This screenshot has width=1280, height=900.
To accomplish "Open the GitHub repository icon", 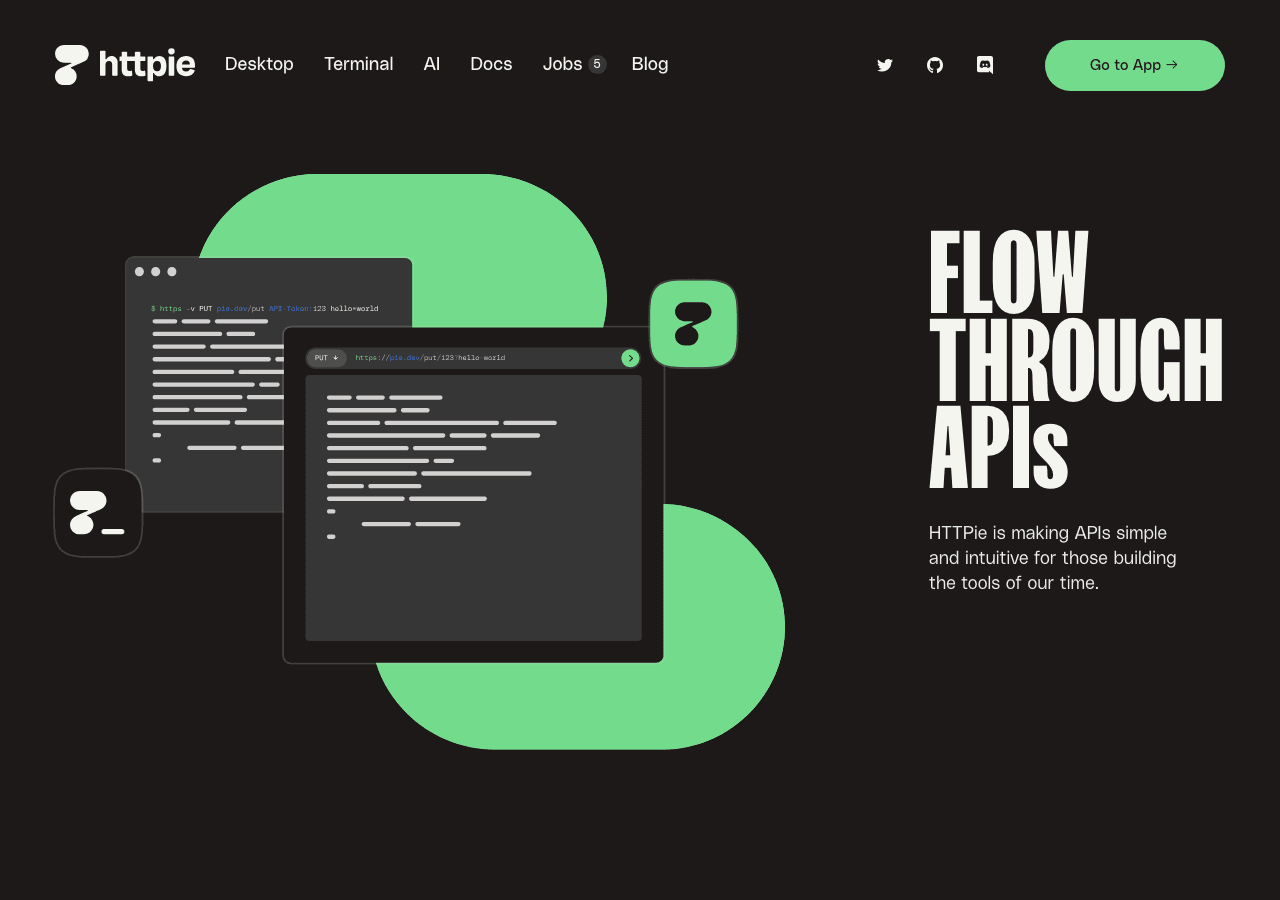I will (x=935, y=65).
